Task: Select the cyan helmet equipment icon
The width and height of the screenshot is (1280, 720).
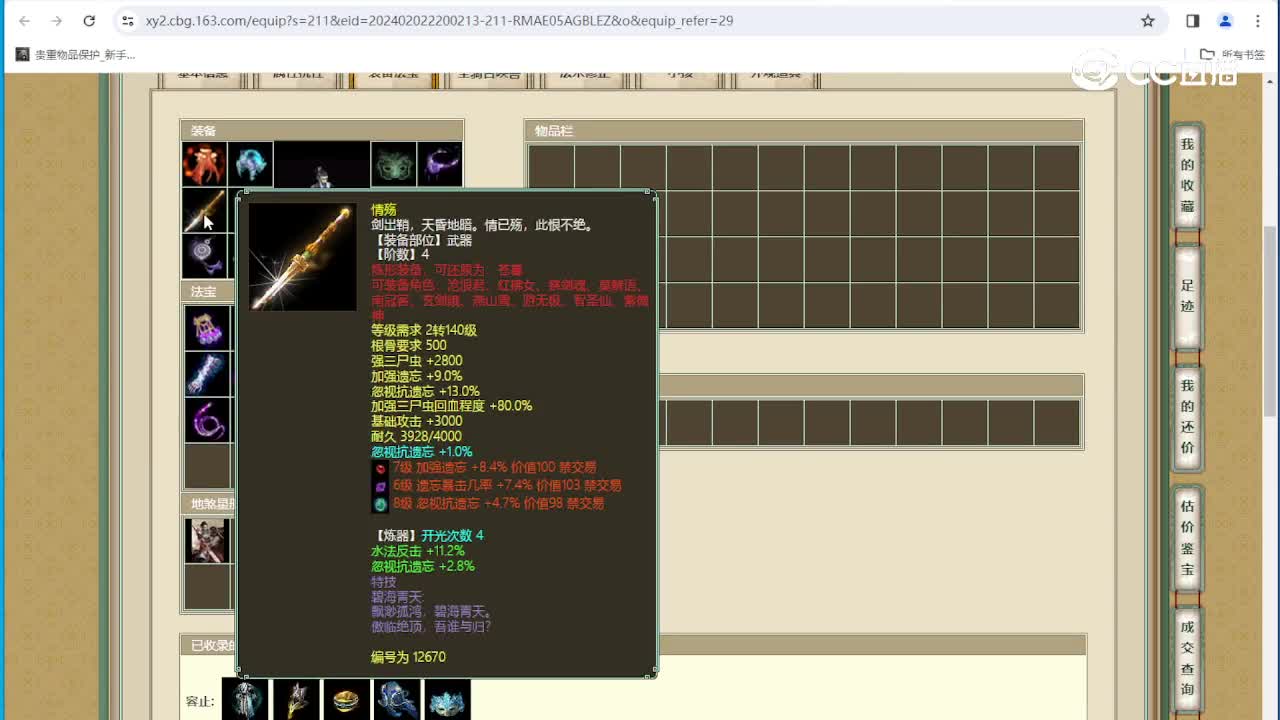Action: tap(250, 164)
